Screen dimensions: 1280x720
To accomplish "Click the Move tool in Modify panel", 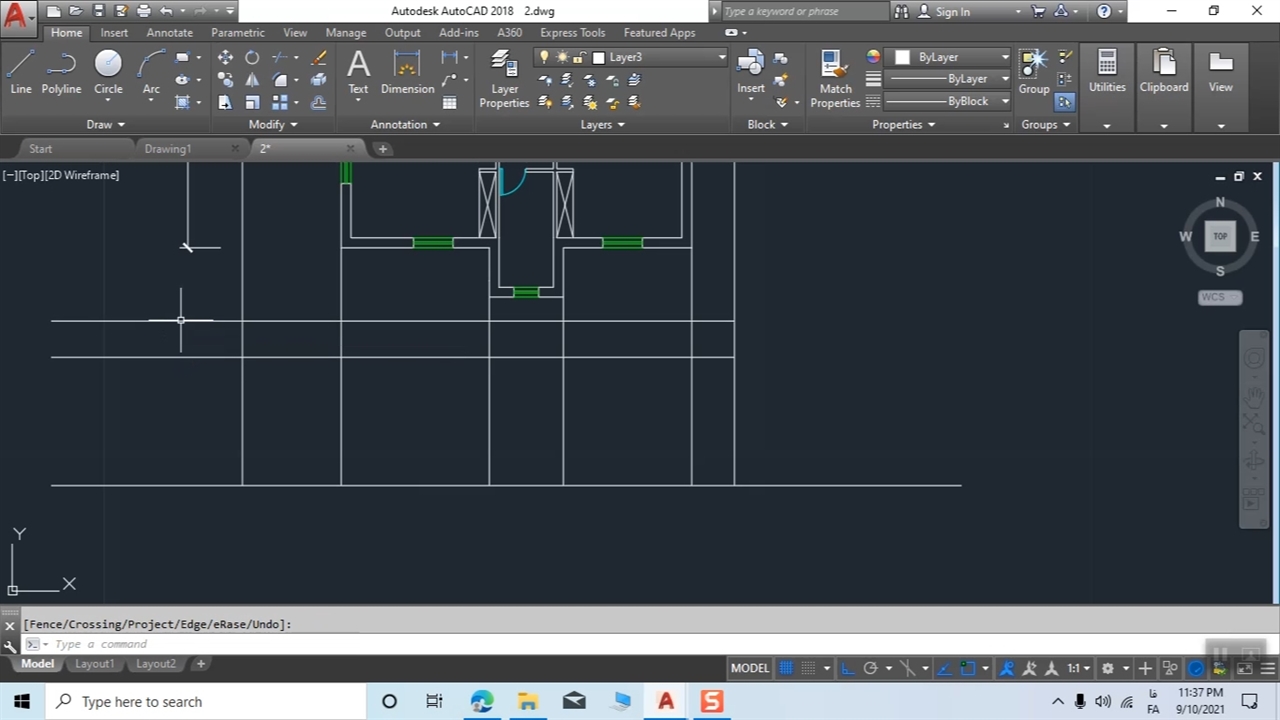I will click(225, 58).
